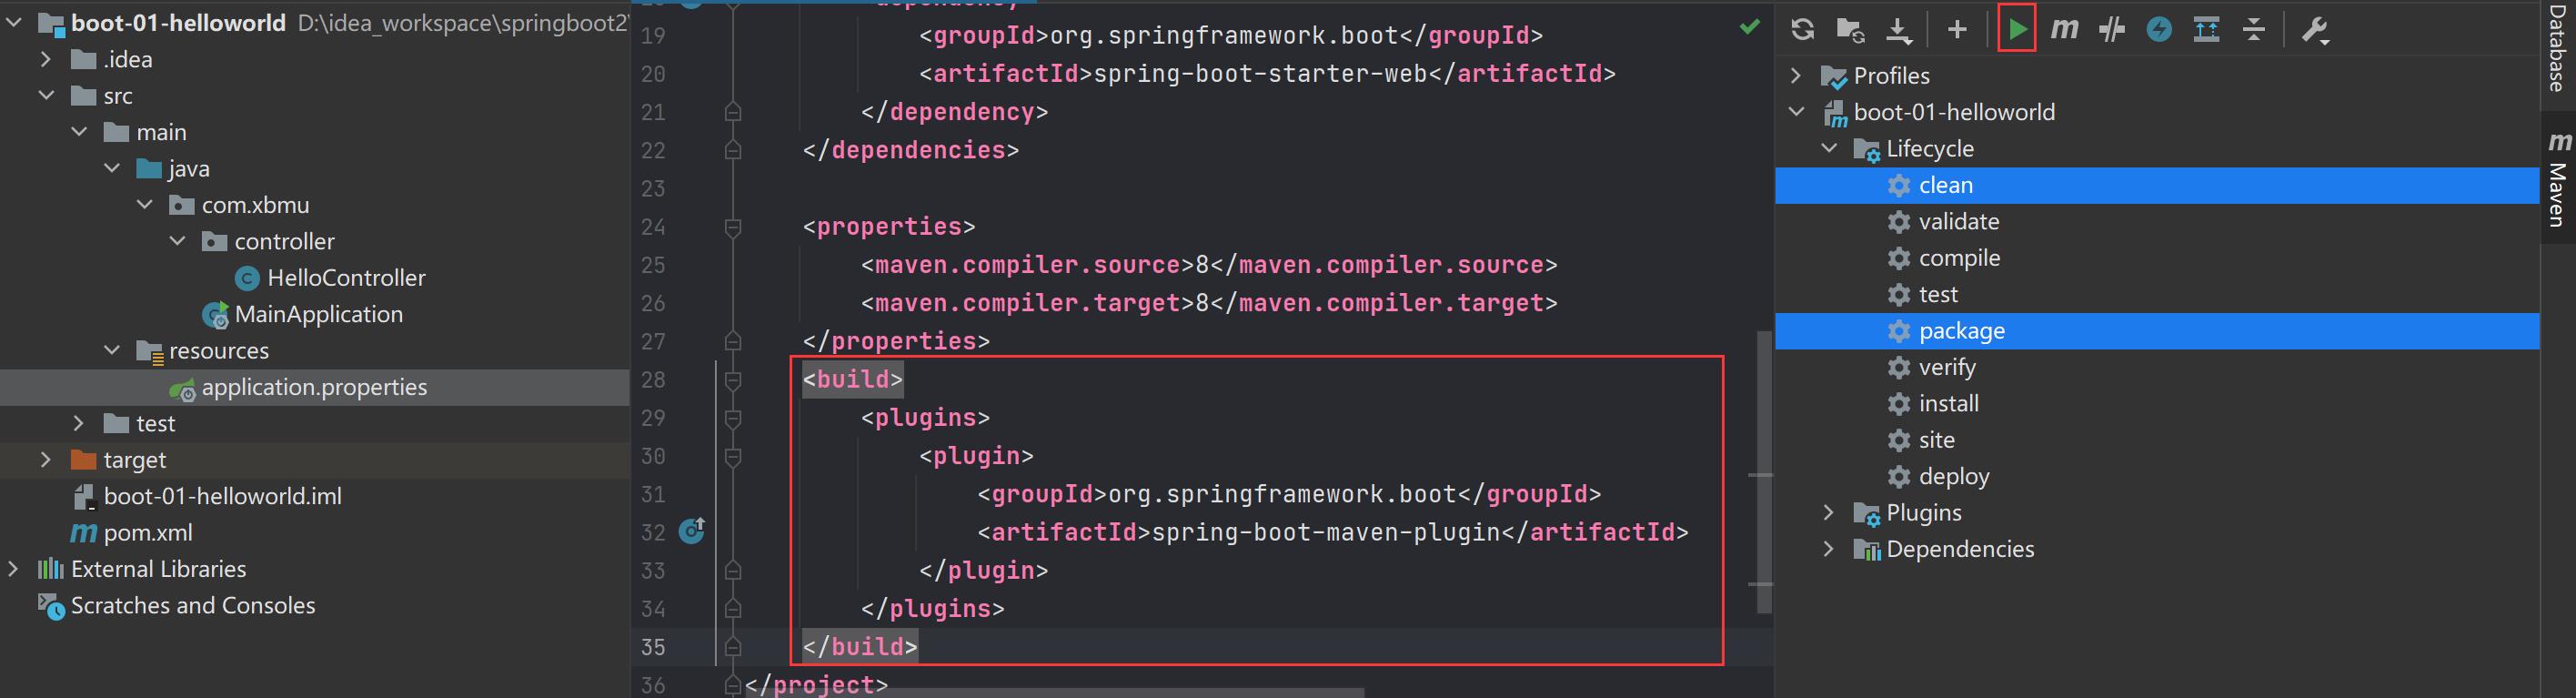Screen dimensions: 2576x698
Task: Click the HelloController class icon
Action: (x=247, y=278)
